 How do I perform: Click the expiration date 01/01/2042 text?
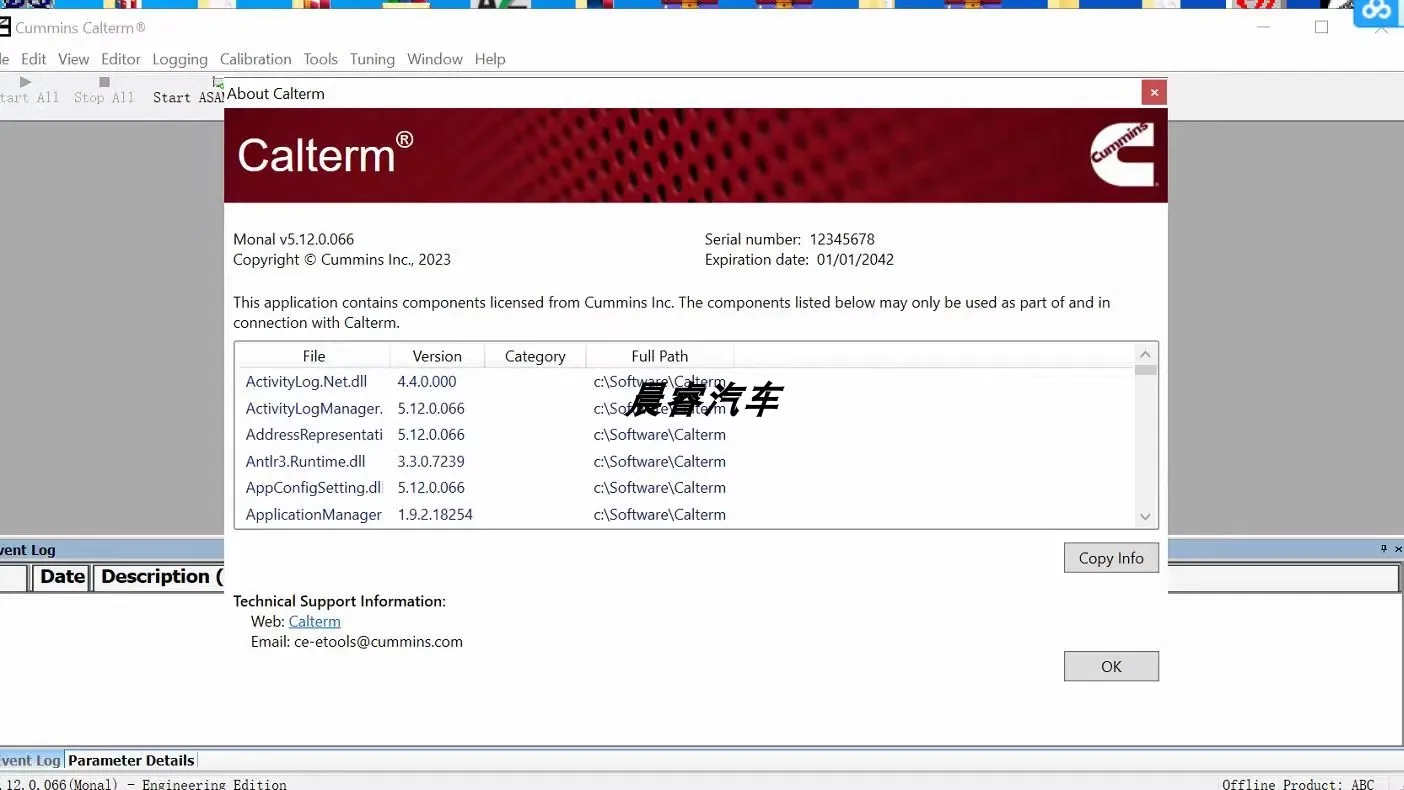tap(855, 259)
